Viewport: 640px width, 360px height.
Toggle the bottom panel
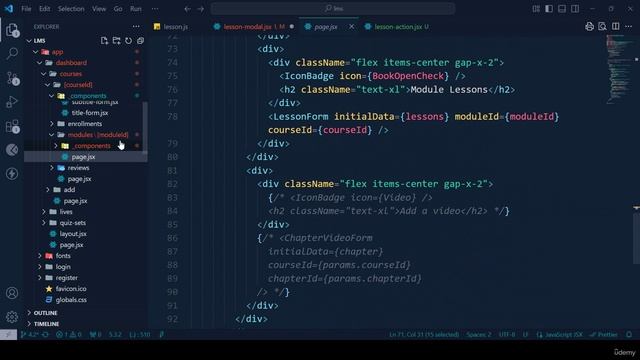tap(562, 9)
